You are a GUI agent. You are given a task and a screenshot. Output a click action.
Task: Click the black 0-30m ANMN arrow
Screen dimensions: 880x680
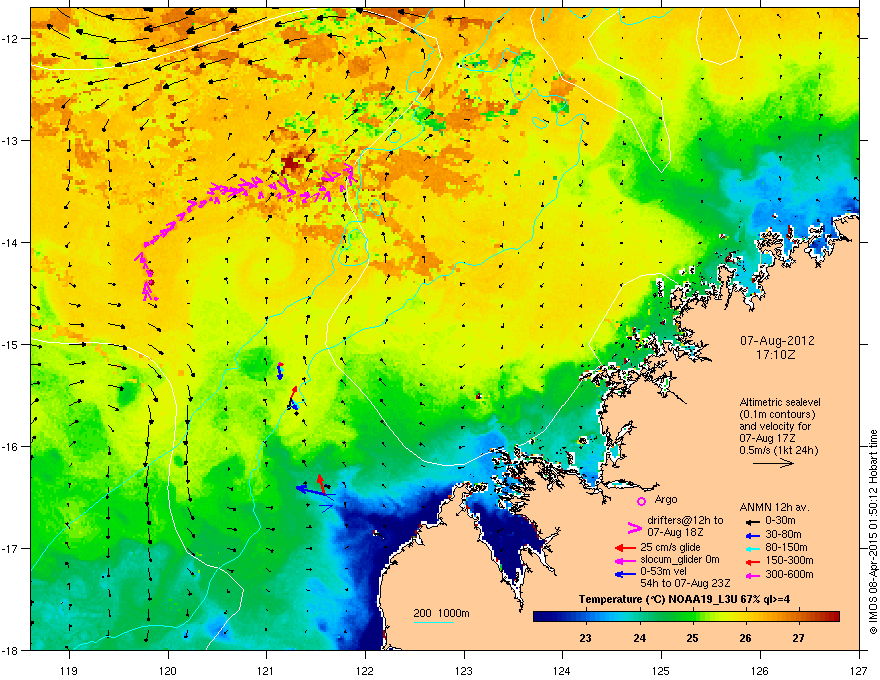tap(753, 521)
